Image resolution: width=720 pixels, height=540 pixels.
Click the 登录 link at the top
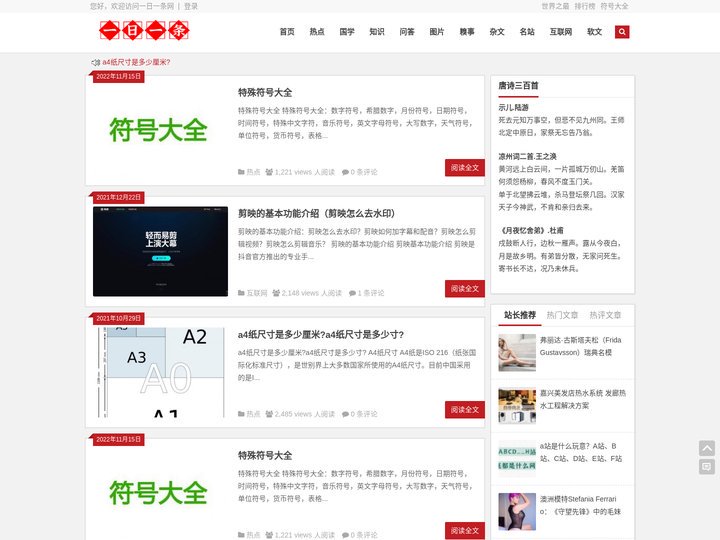tap(191, 6)
